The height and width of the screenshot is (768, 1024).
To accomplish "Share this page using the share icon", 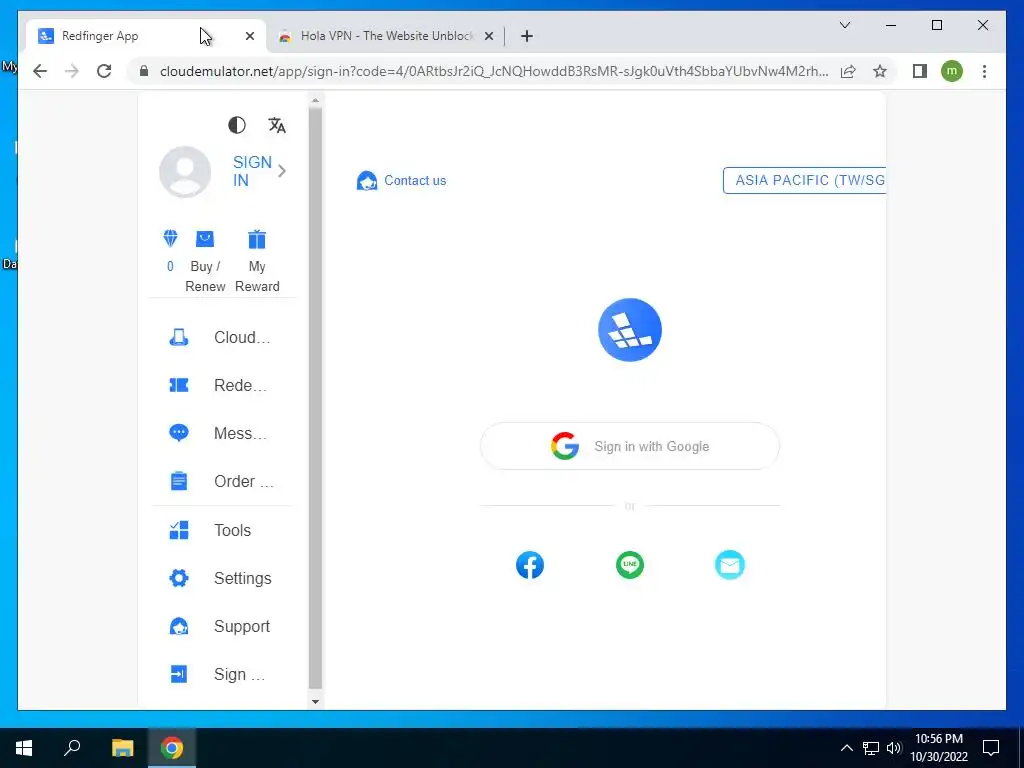I will click(848, 71).
